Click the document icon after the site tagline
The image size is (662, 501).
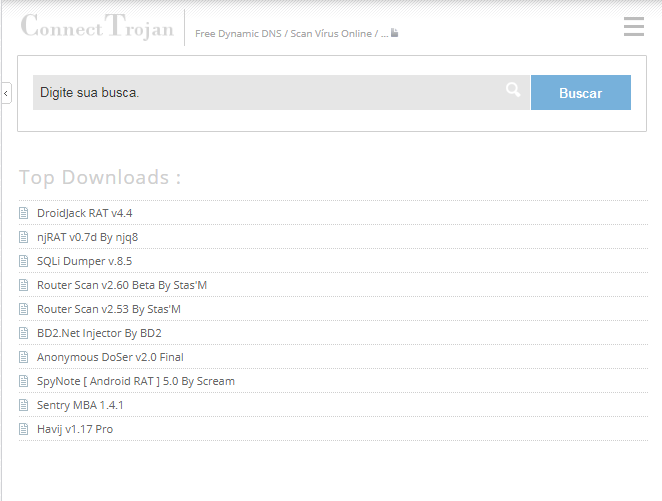(394, 32)
